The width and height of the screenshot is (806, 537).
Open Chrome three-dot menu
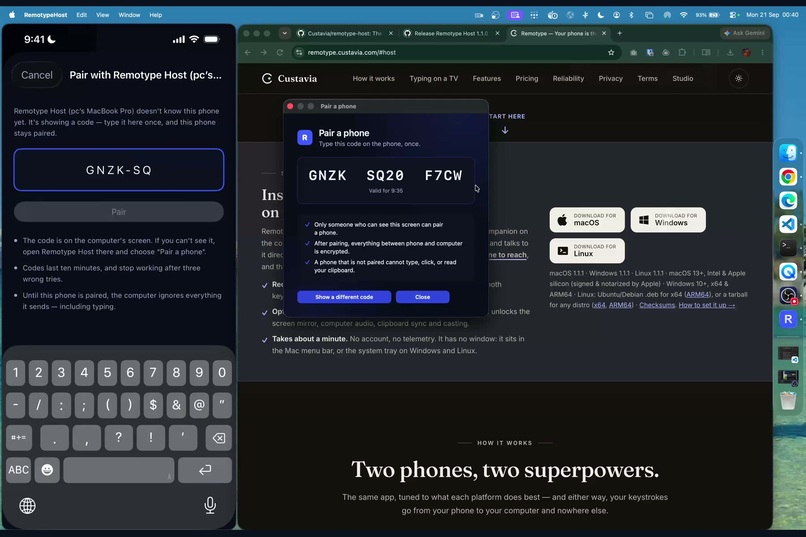click(x=762, y=52)
